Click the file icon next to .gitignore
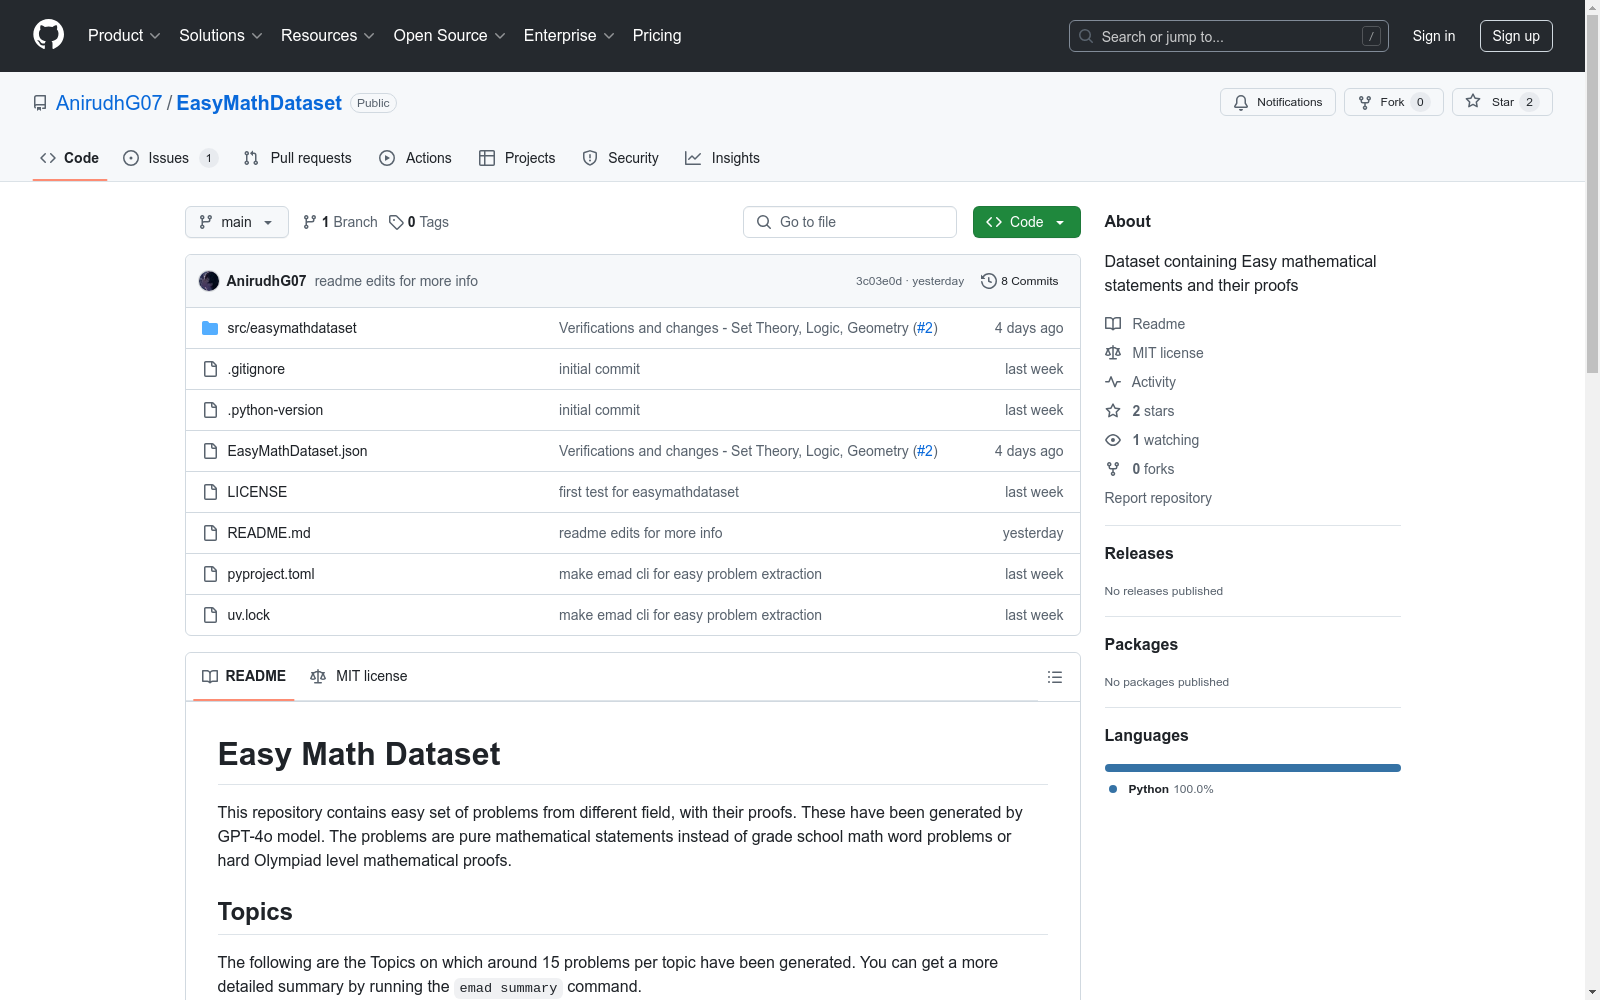 click(210, 369)
